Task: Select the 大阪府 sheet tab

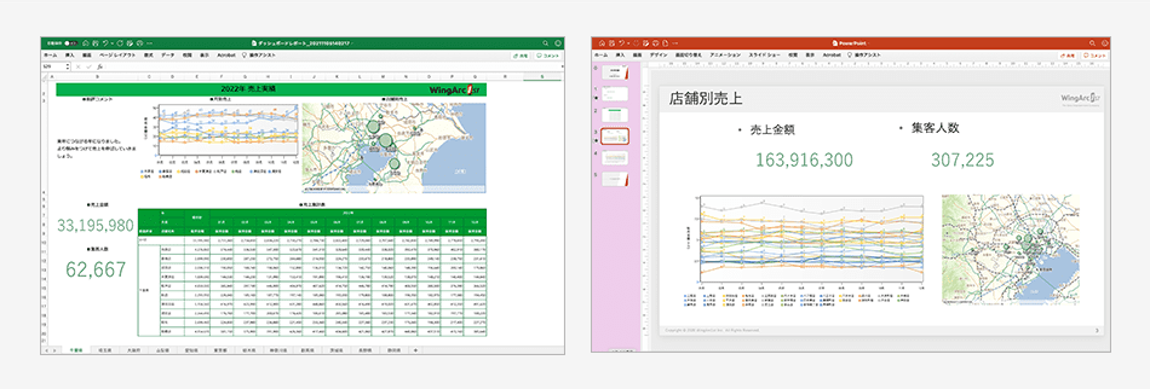Action: [133, 350]
